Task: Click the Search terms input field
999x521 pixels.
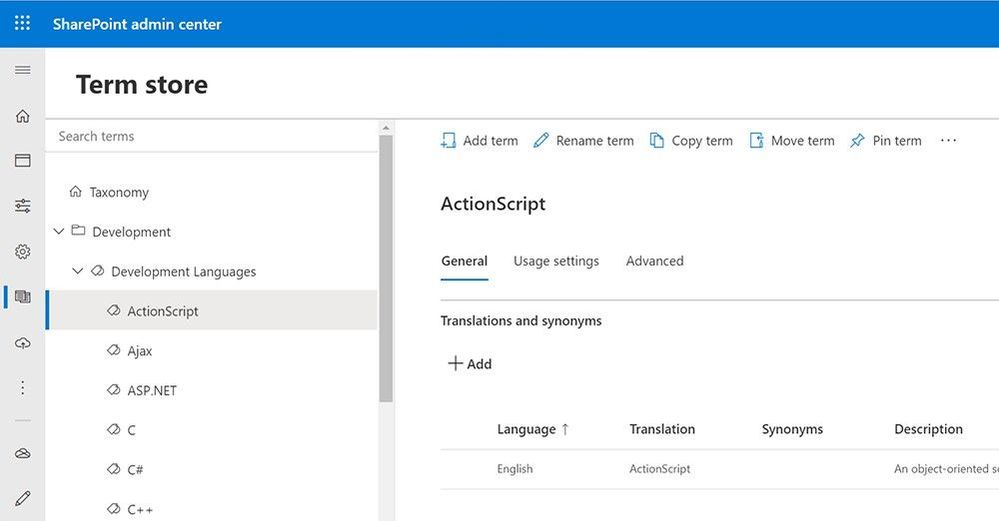Action: pyautogui.click(x=212, y=136)
